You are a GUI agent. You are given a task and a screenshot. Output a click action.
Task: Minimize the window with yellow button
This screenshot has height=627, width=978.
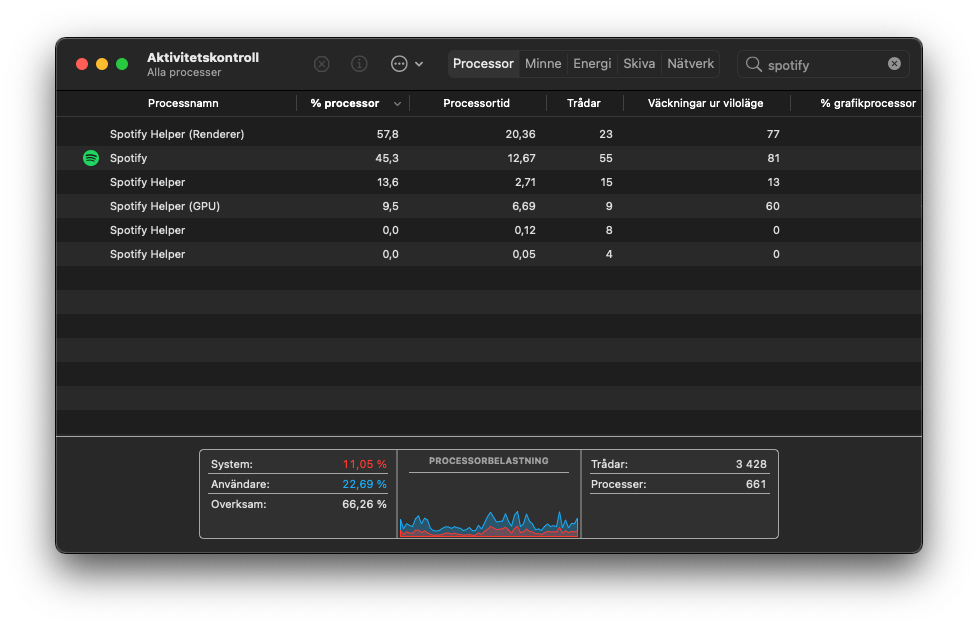pos(102,64)
